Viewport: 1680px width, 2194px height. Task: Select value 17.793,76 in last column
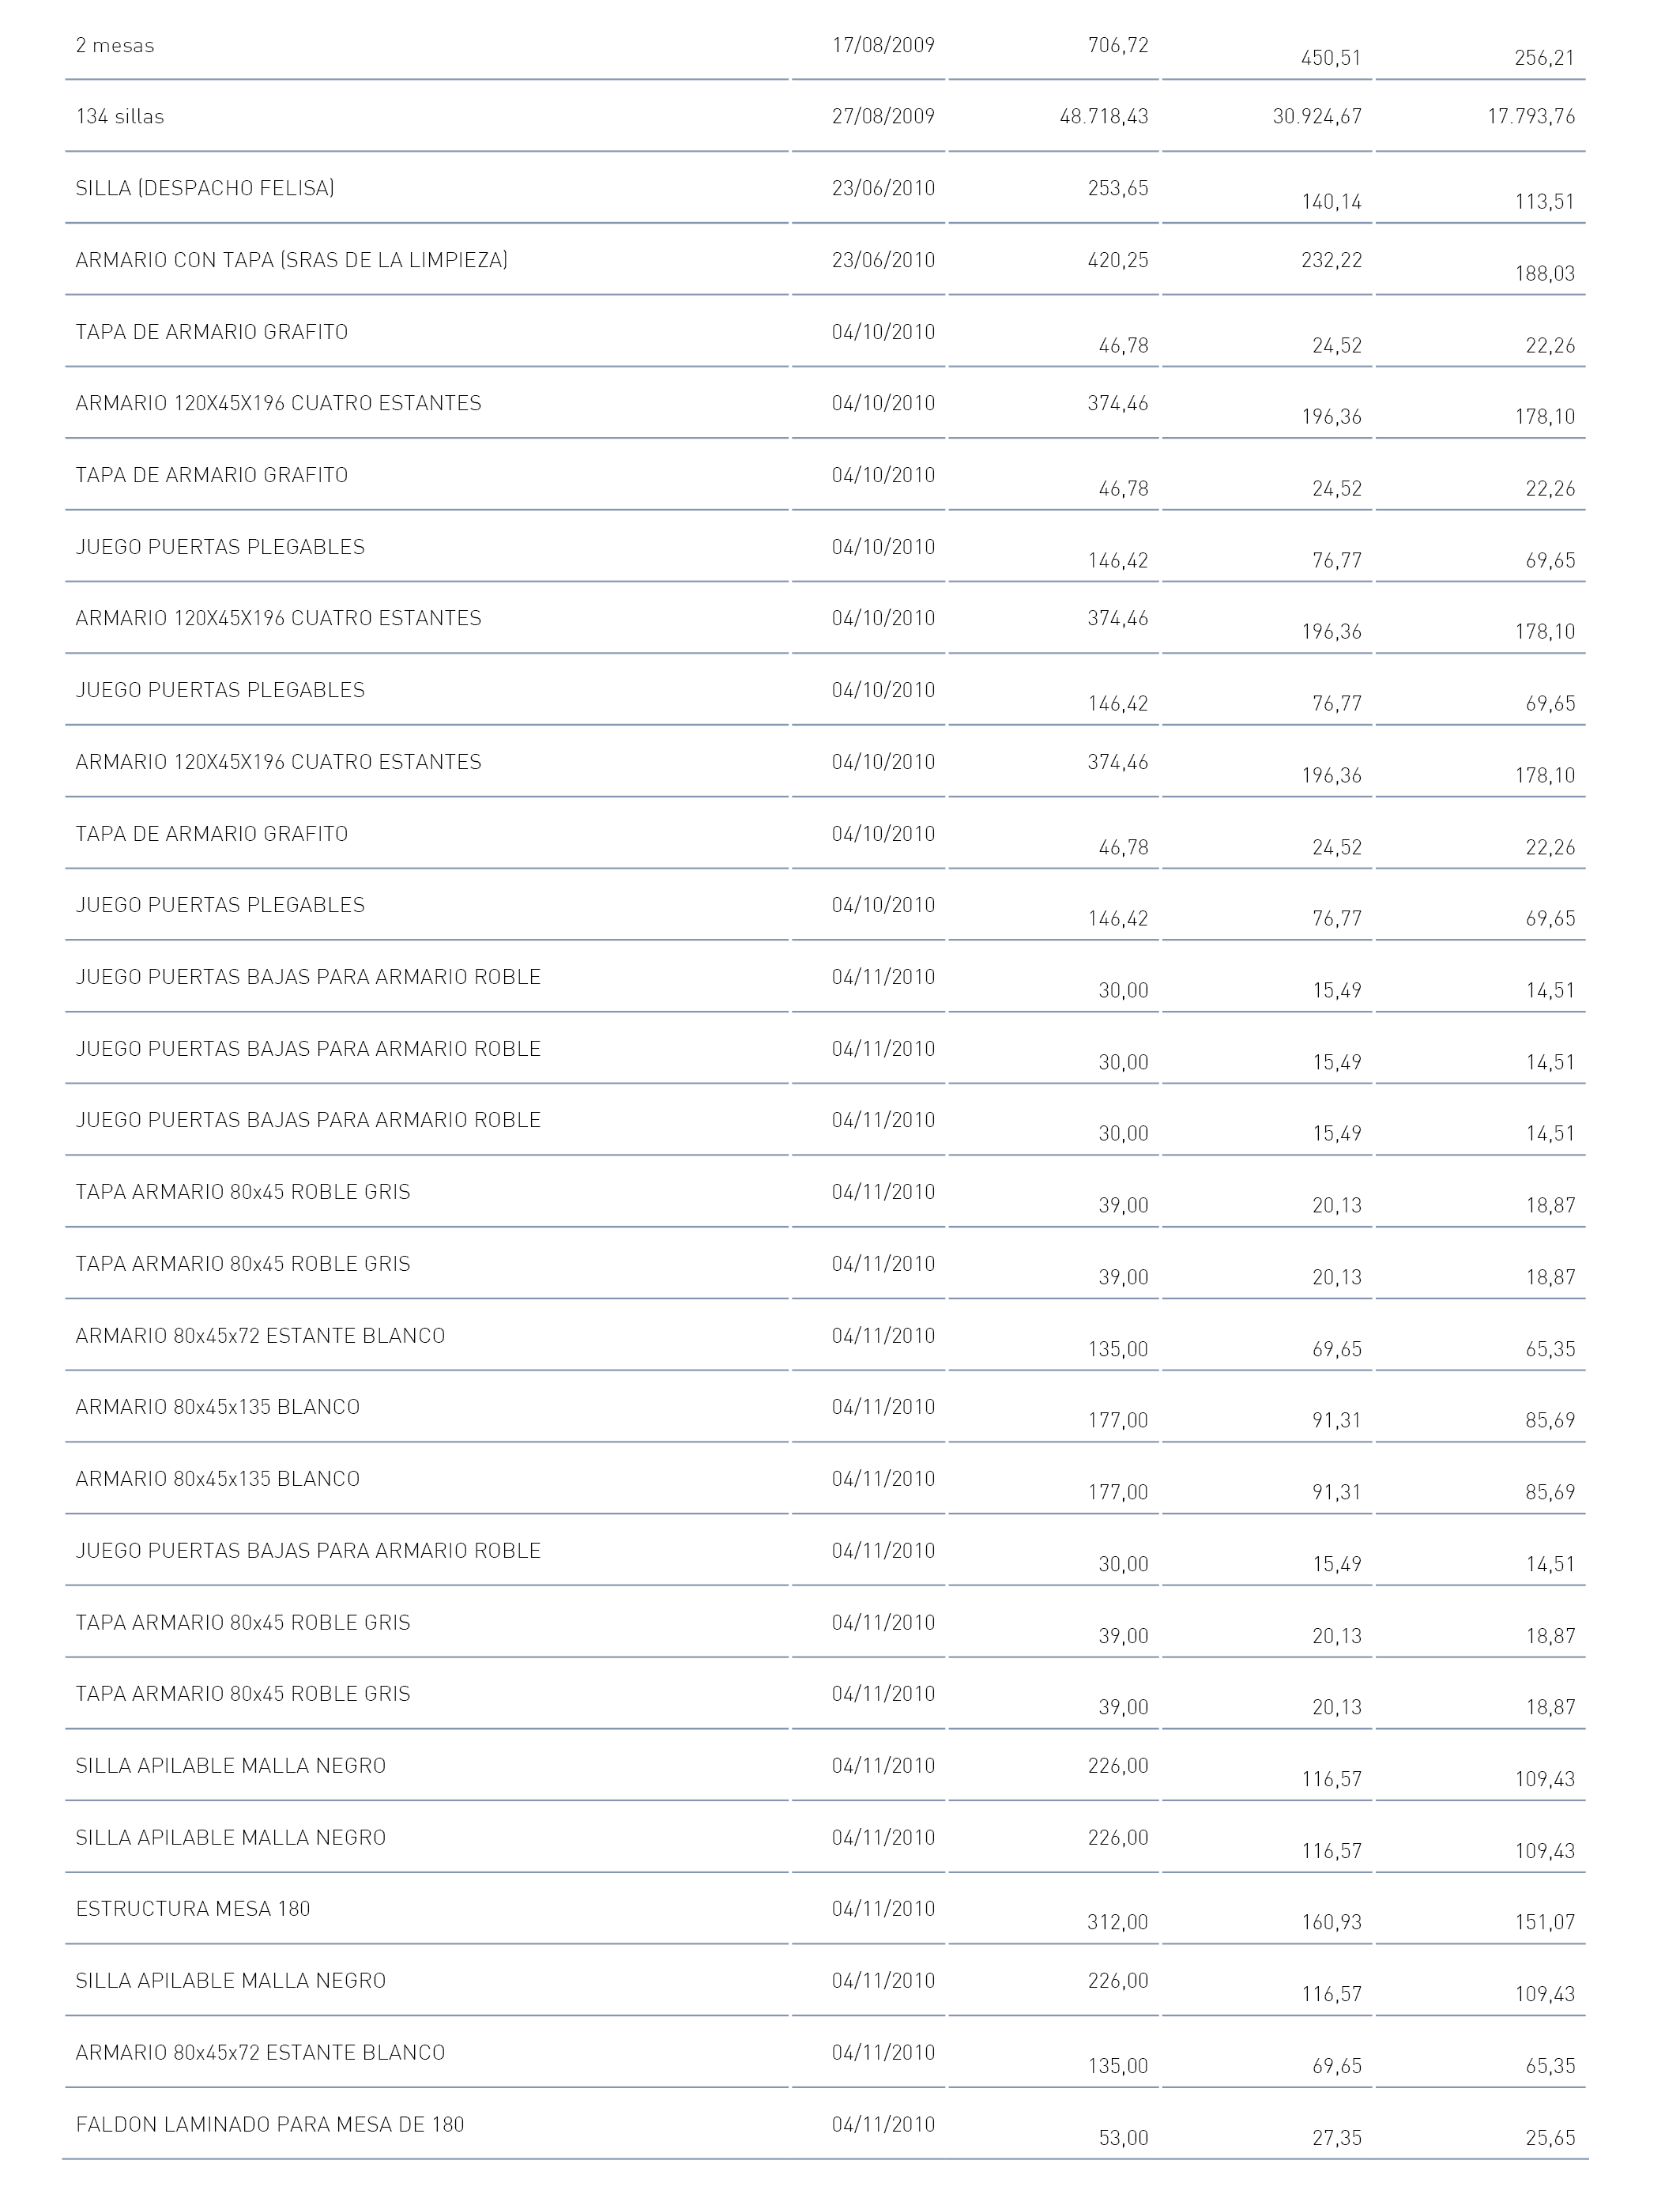click(1531, 117)
